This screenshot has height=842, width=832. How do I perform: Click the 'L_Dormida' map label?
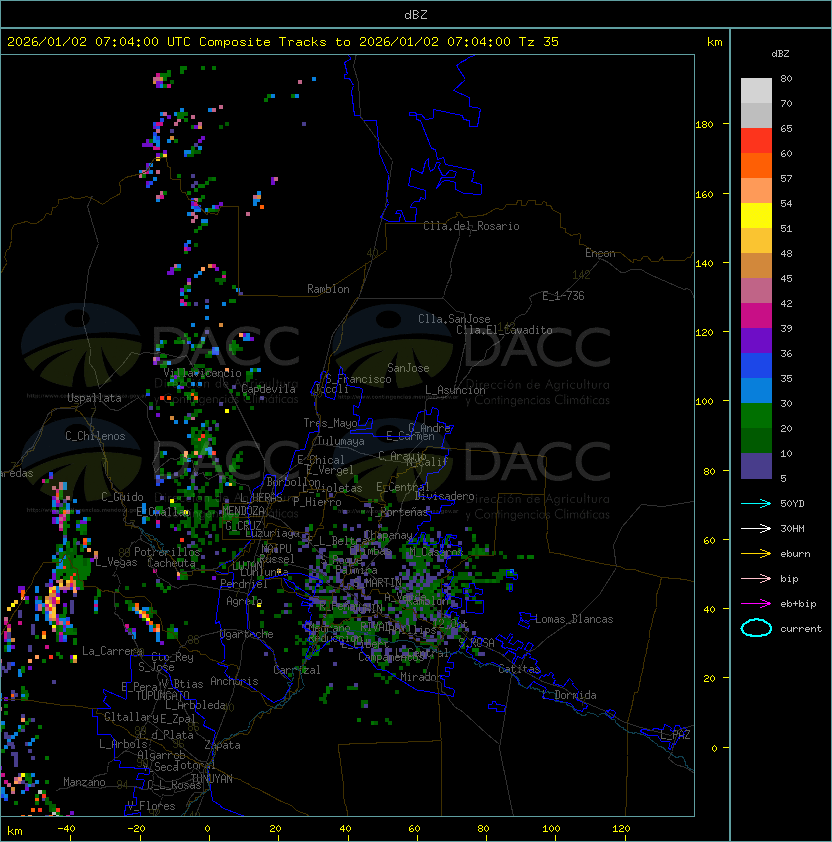tap(569, 695)
